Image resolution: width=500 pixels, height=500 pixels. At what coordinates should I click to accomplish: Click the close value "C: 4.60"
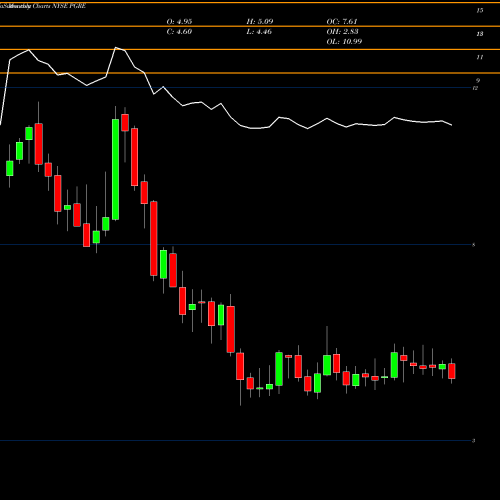[x=179, y=32]
